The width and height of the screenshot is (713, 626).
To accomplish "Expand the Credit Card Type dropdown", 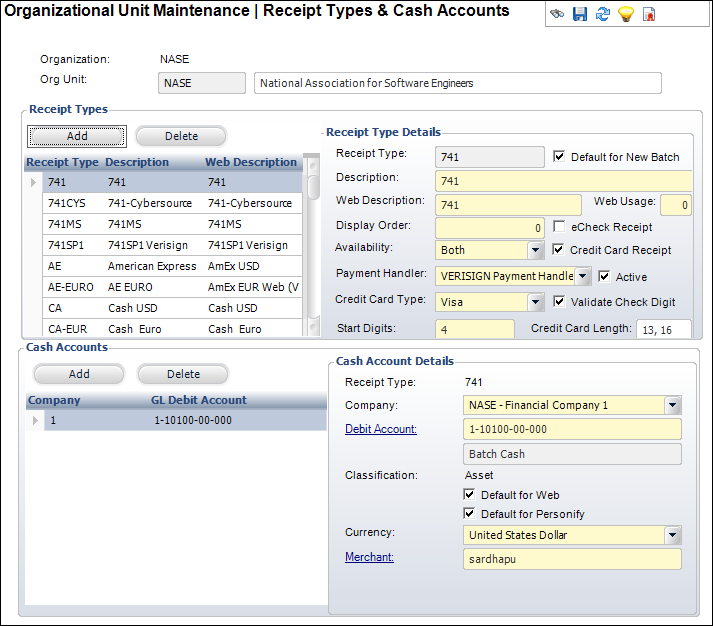I will [x=535, y=302].
